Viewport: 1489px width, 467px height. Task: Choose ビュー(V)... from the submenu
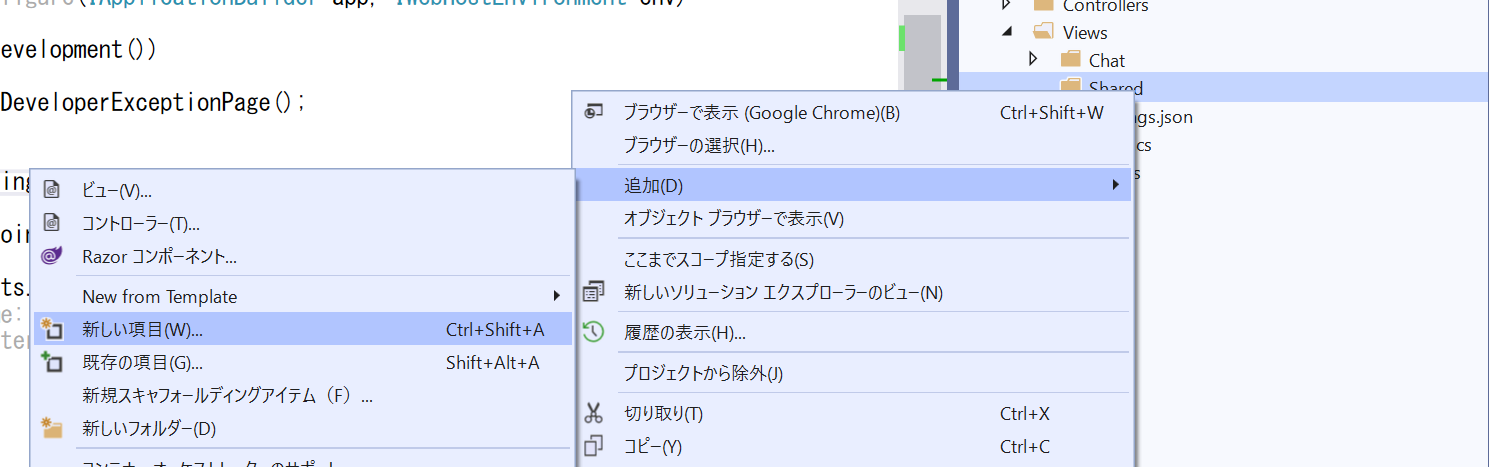[302, 190]
